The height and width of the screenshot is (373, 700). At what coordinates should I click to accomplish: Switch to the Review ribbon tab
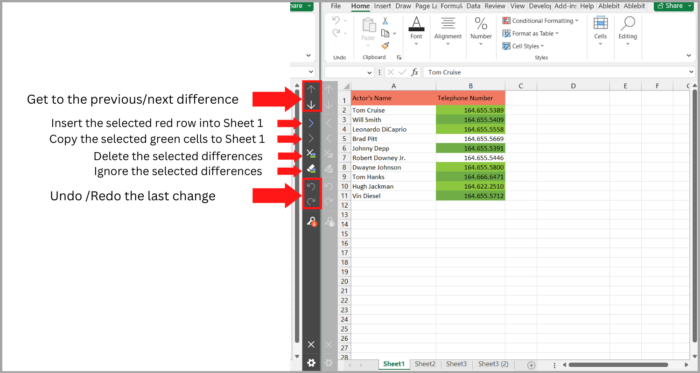pos(495,6)
